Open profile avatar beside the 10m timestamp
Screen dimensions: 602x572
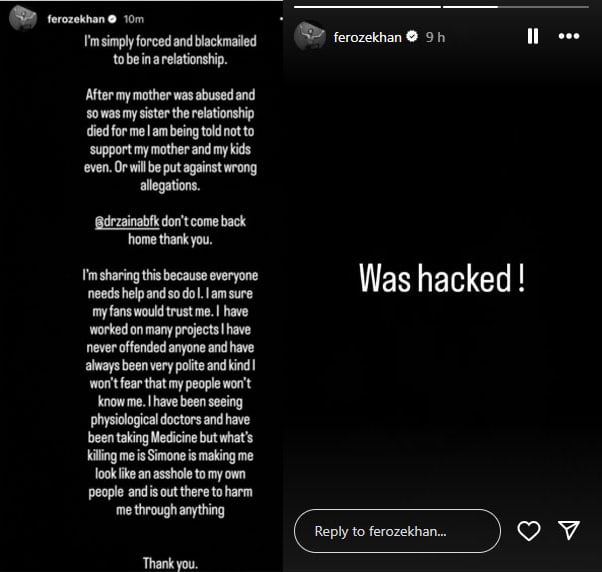pos(23,18)
